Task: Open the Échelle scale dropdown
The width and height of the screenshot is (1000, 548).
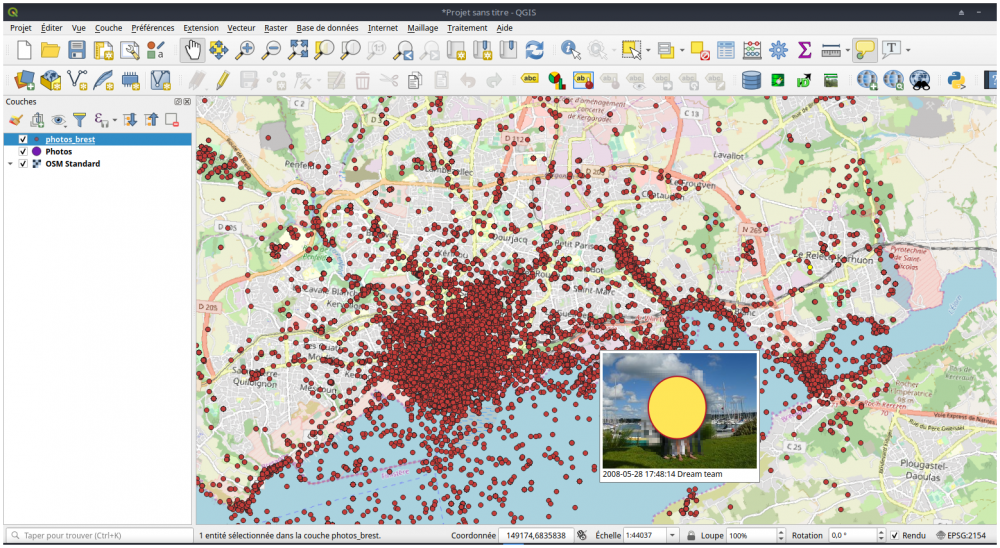Action: [x=674, y=536]
